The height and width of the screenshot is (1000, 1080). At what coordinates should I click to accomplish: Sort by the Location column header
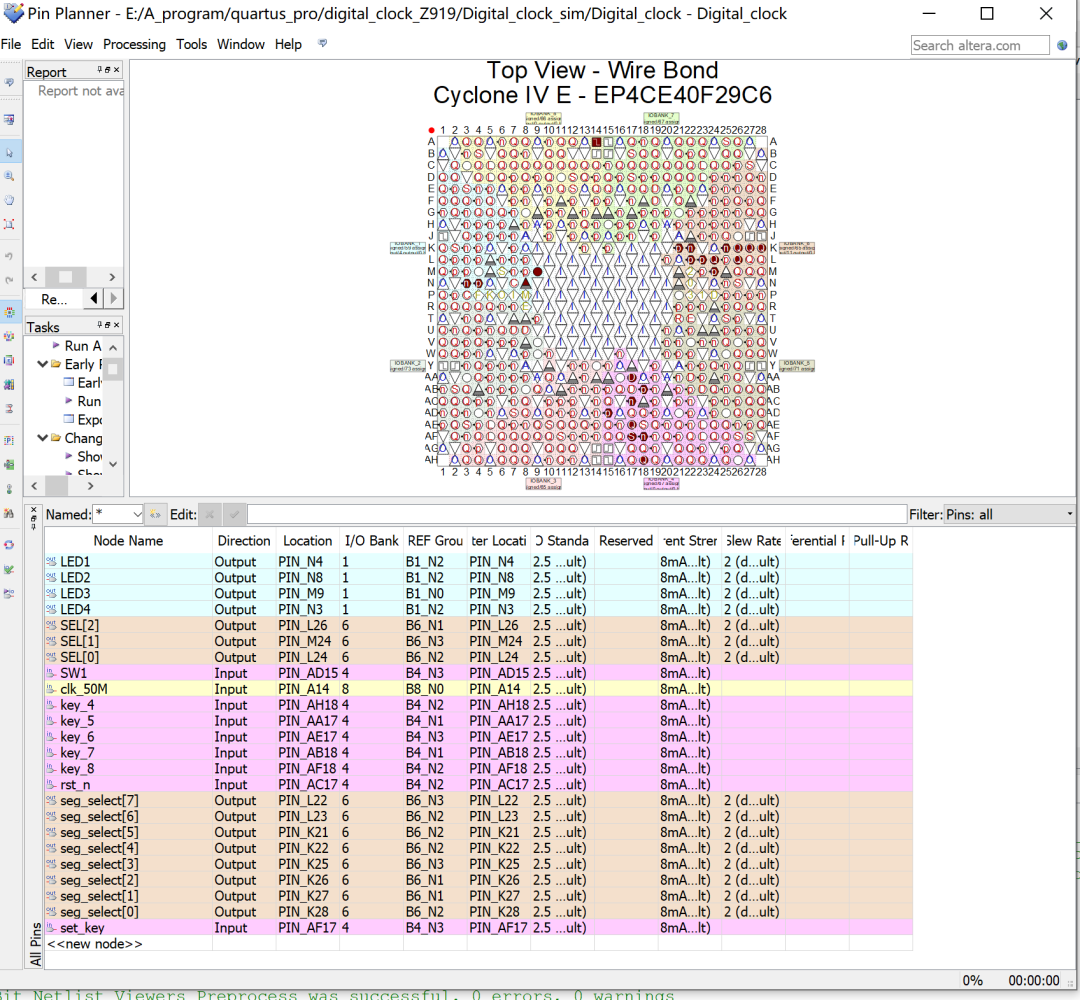(307, 541)
